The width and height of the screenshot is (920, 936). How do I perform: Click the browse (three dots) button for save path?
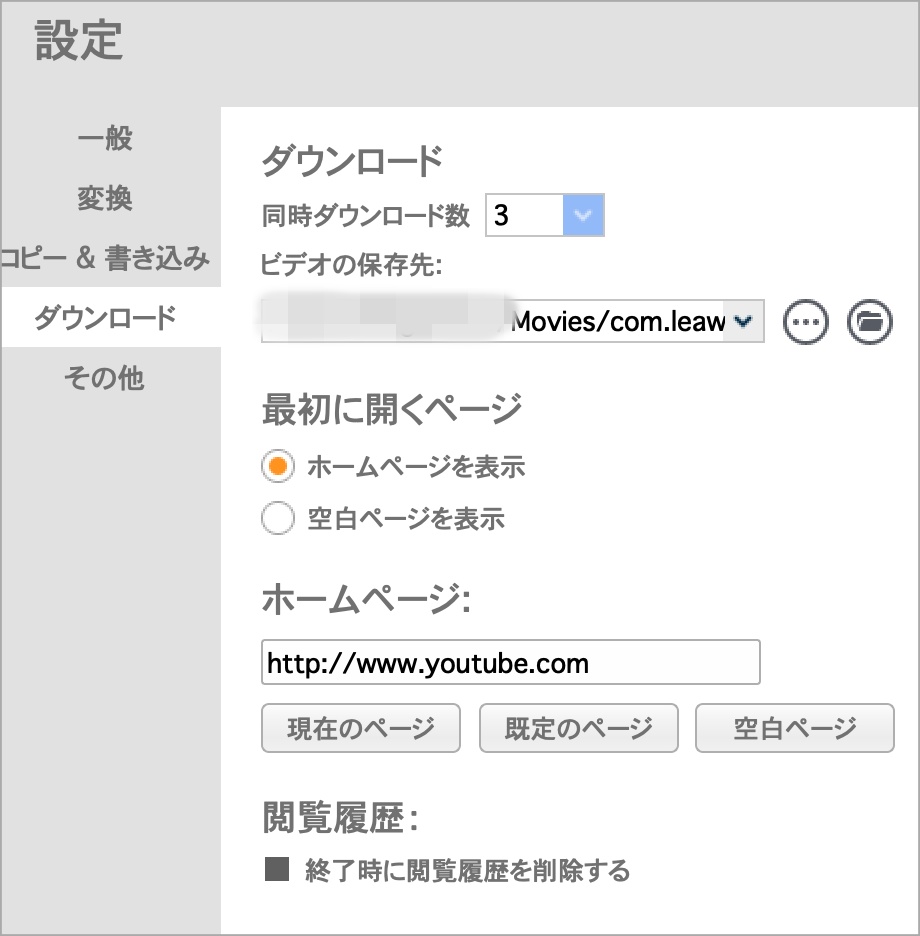click(805, 322)
